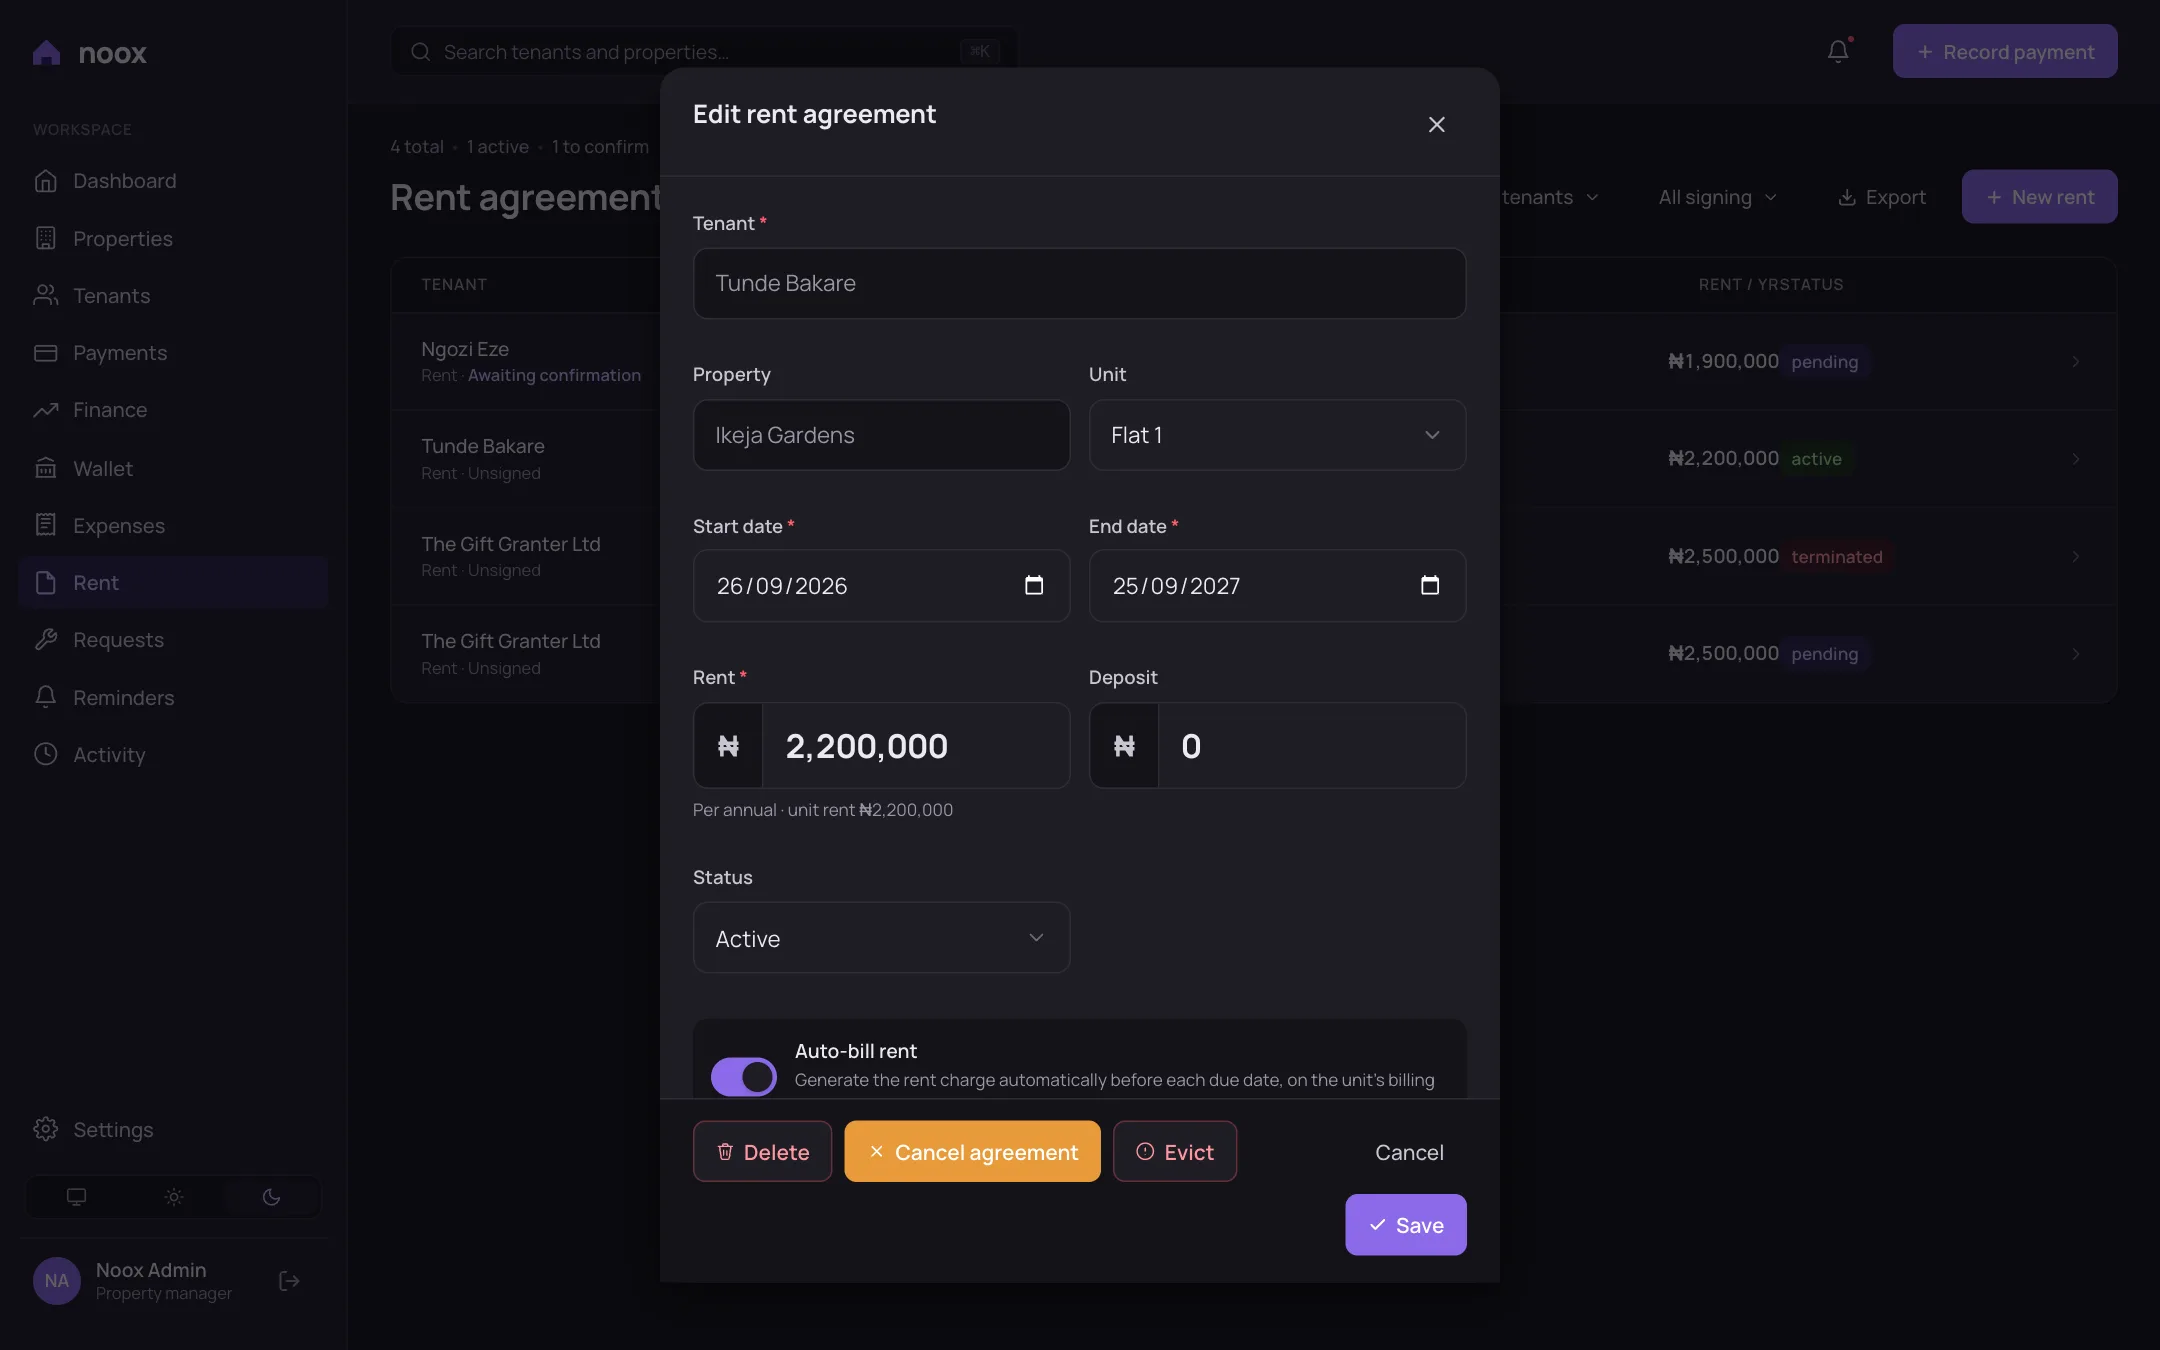Open Payments in the sidebar
Image resolution: width=2160 pixels, height=1350 pixels.
[x=173, y=353]
